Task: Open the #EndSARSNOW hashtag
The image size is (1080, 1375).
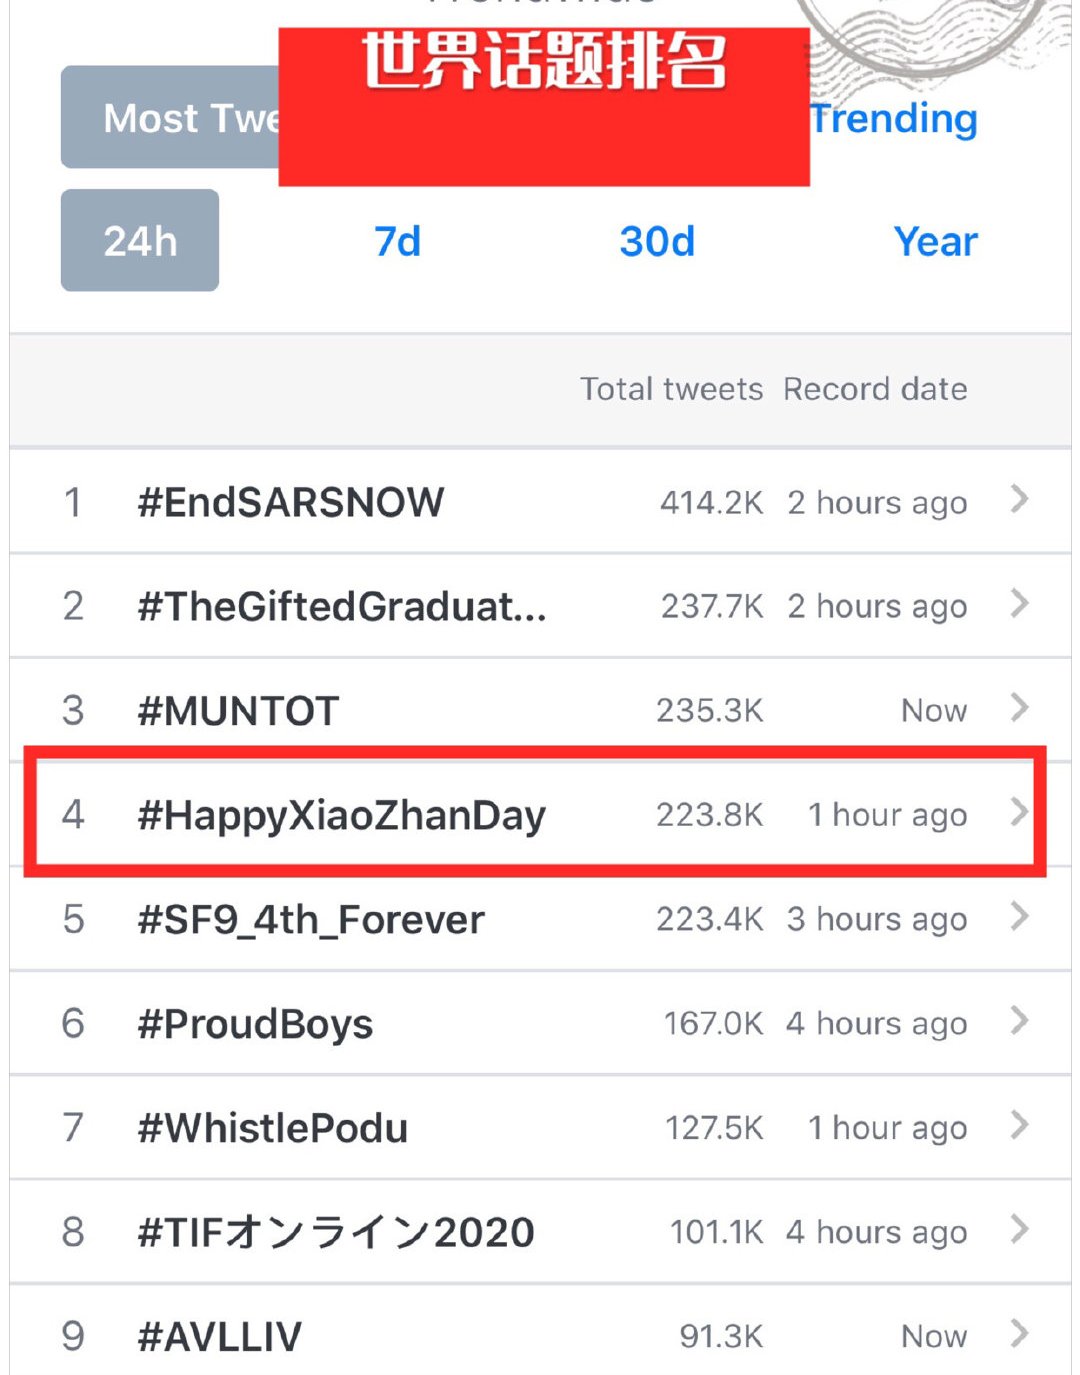Action: pos(290,502)
